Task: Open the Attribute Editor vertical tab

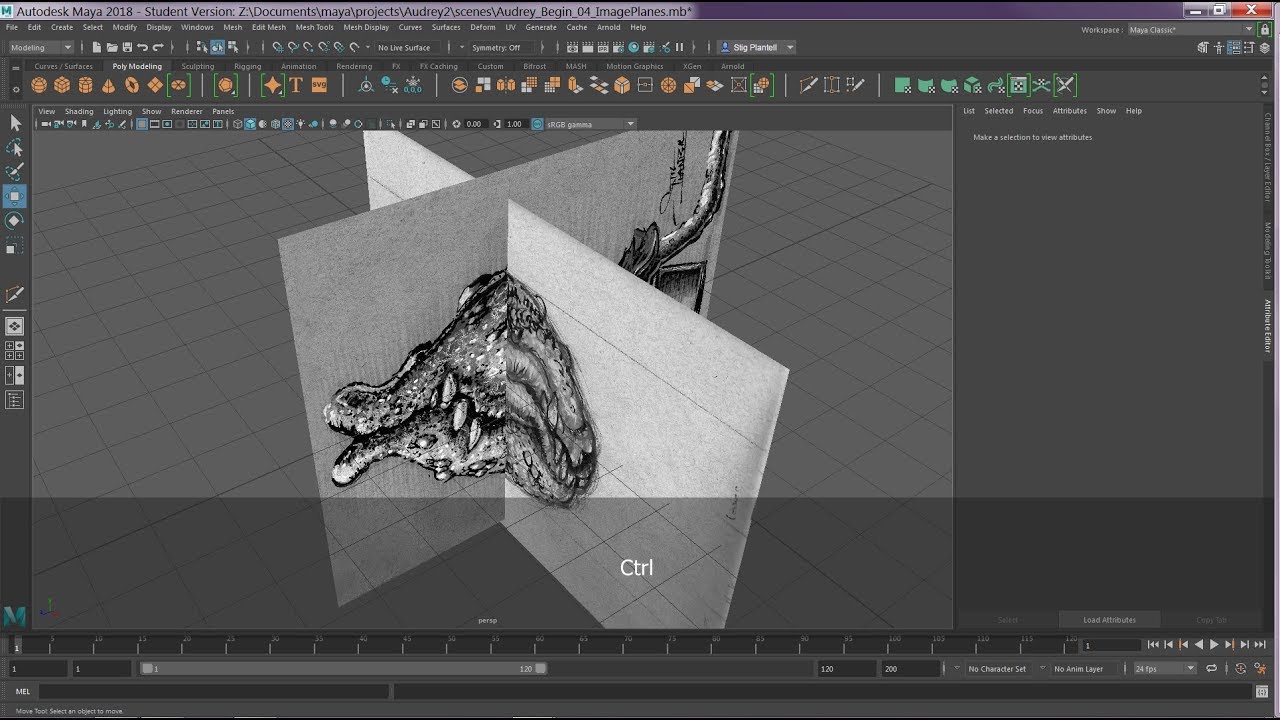Action: (x=1268, y=326)
